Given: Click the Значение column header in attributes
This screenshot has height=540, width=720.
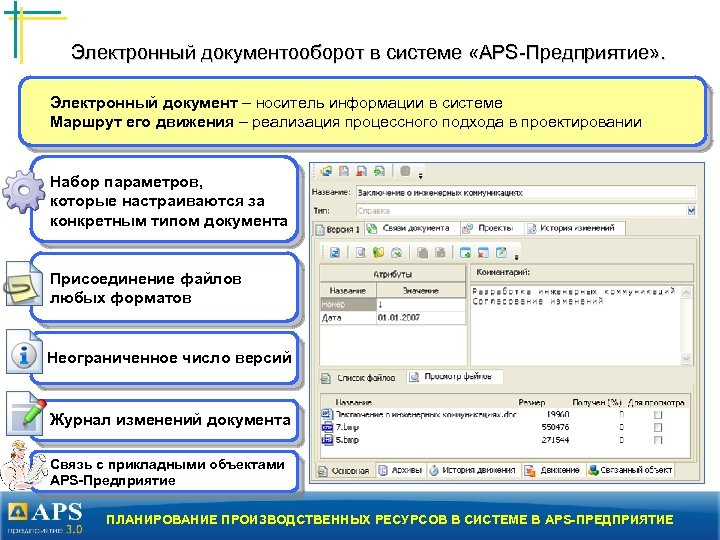Looking at the screenshot, I should click(x=421, y=290).
